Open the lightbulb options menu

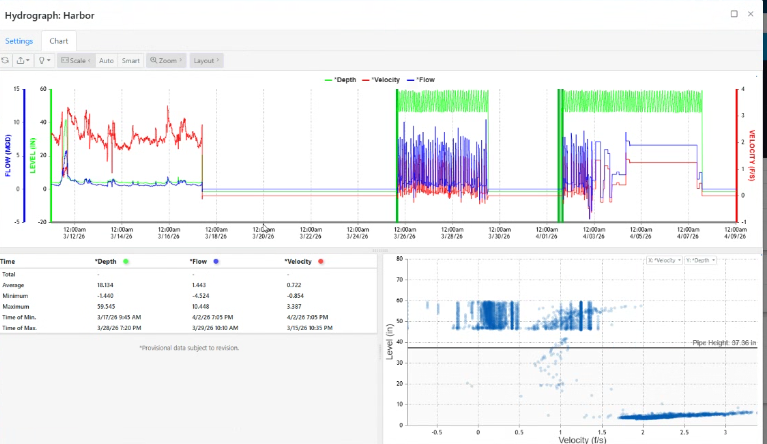[44, 61]
